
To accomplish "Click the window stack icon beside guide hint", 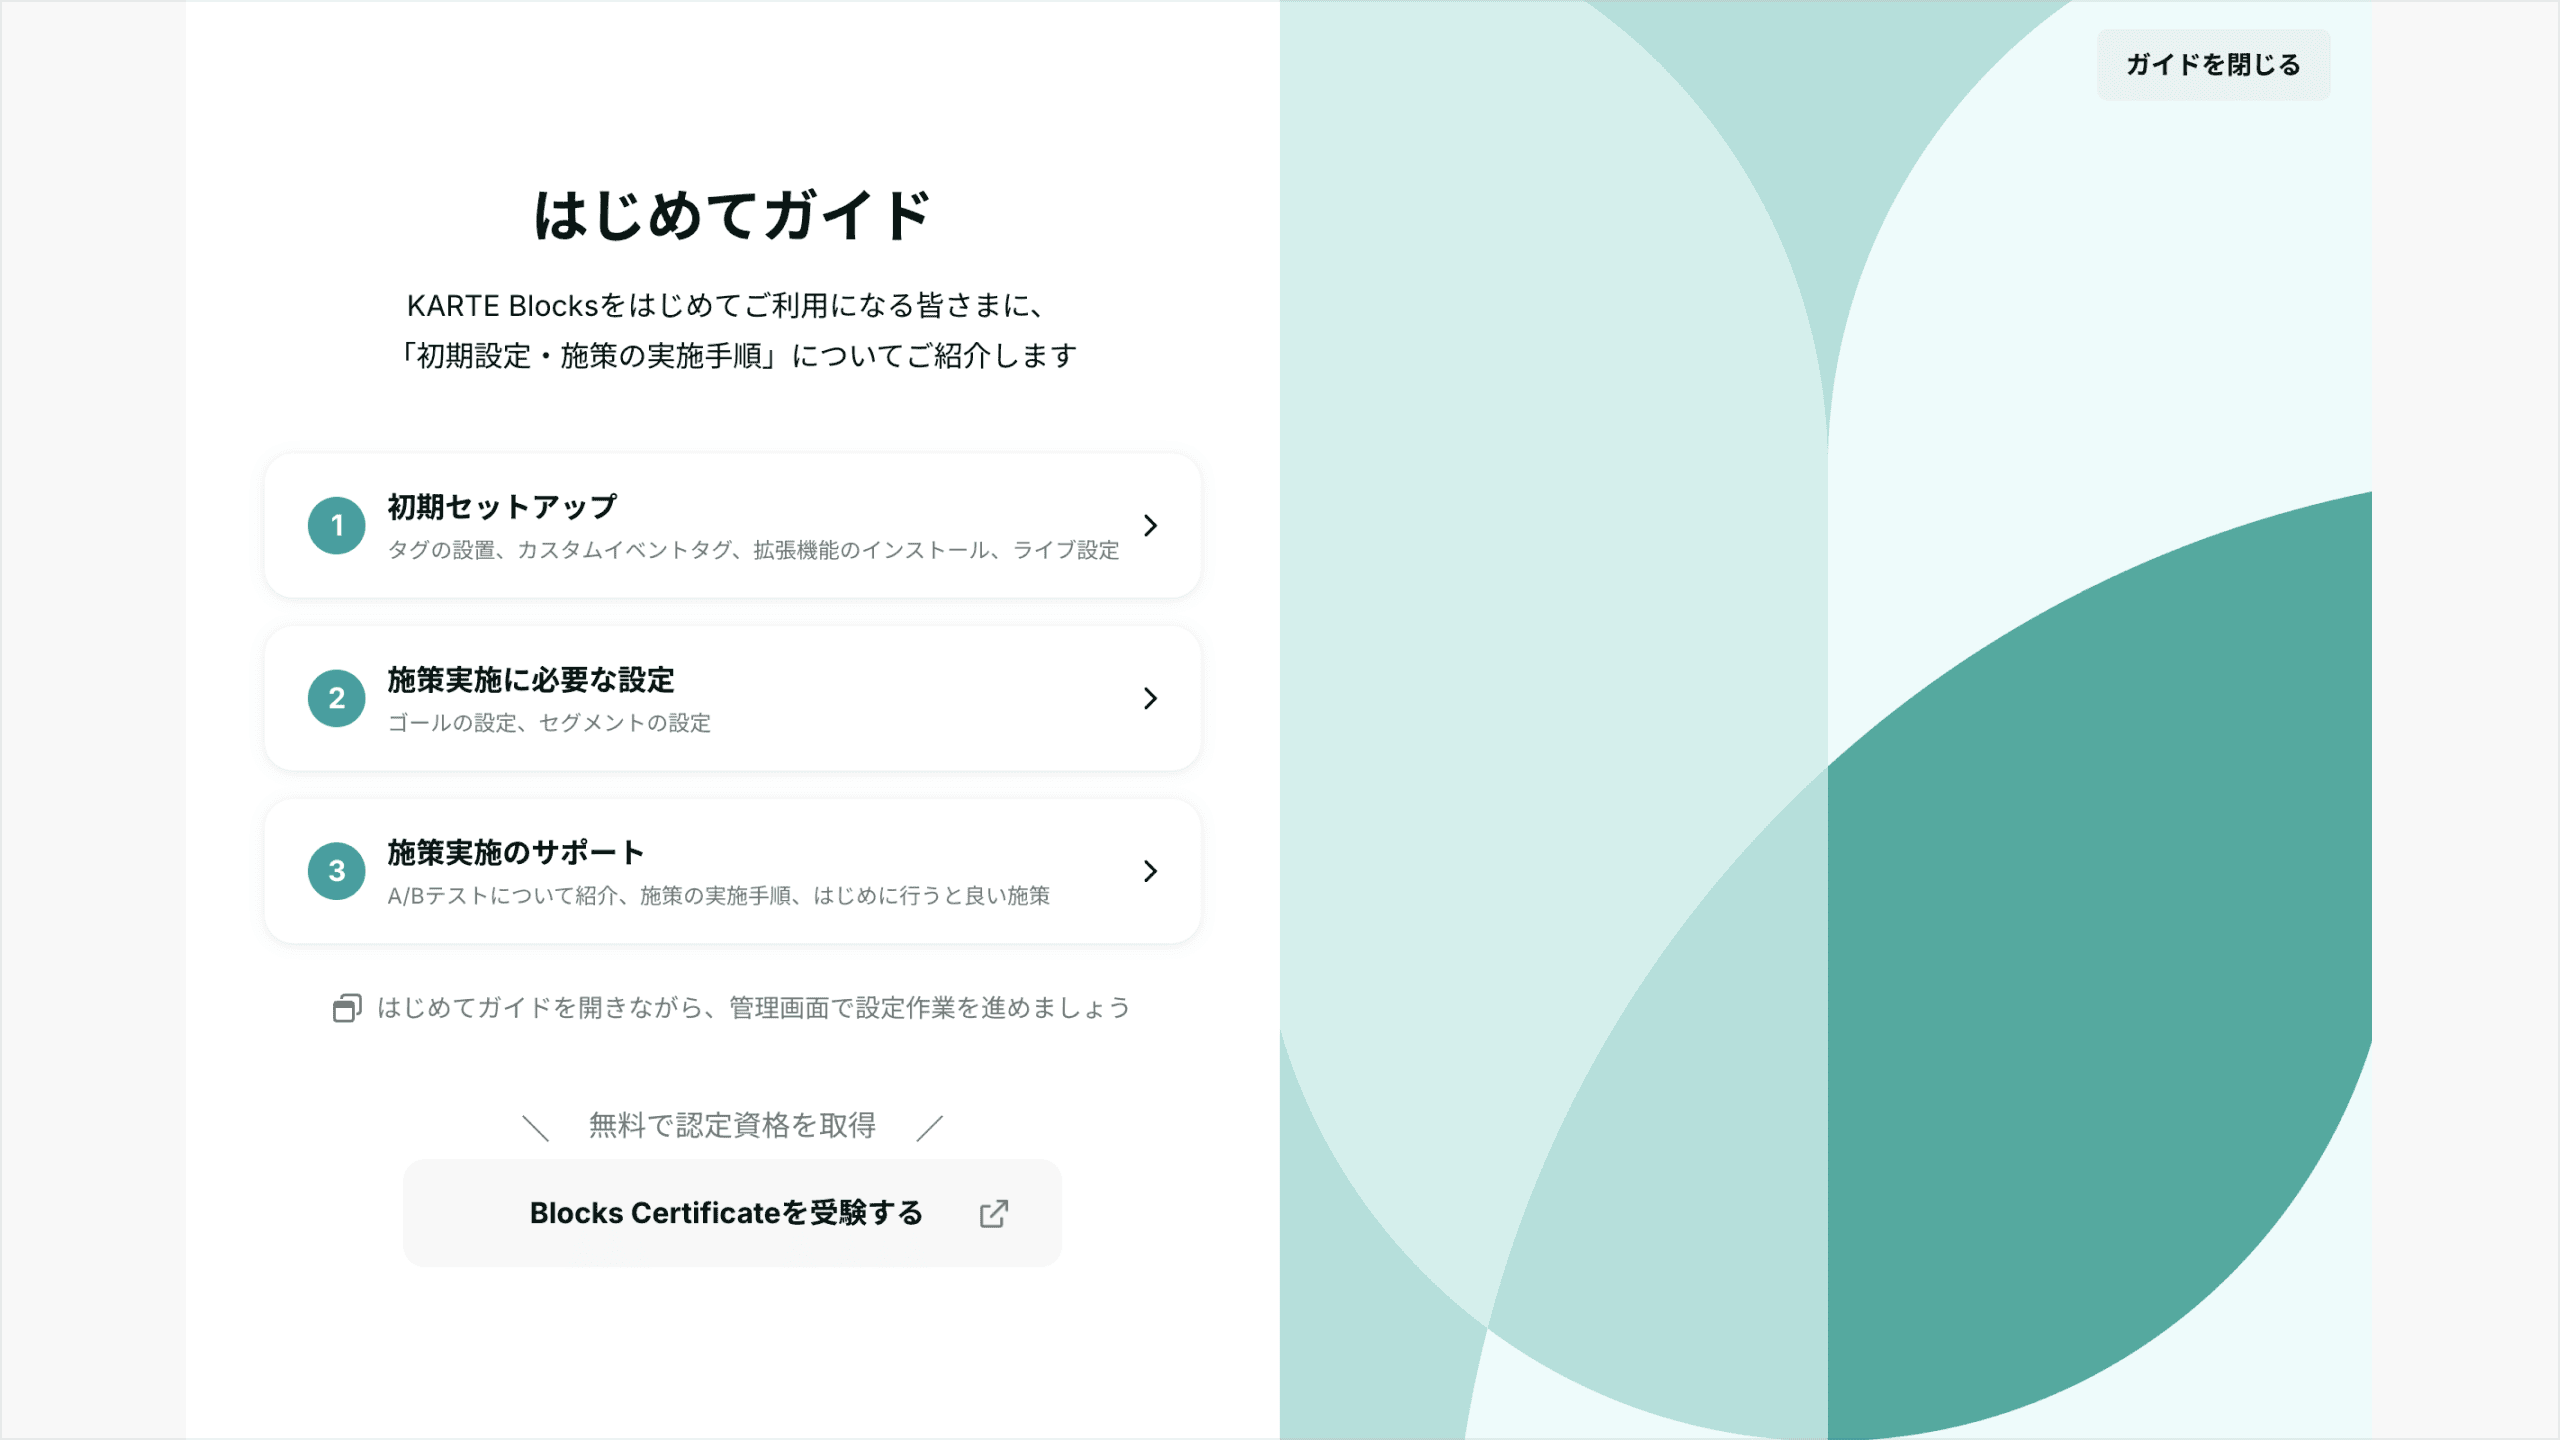I will coord(347,1008).
